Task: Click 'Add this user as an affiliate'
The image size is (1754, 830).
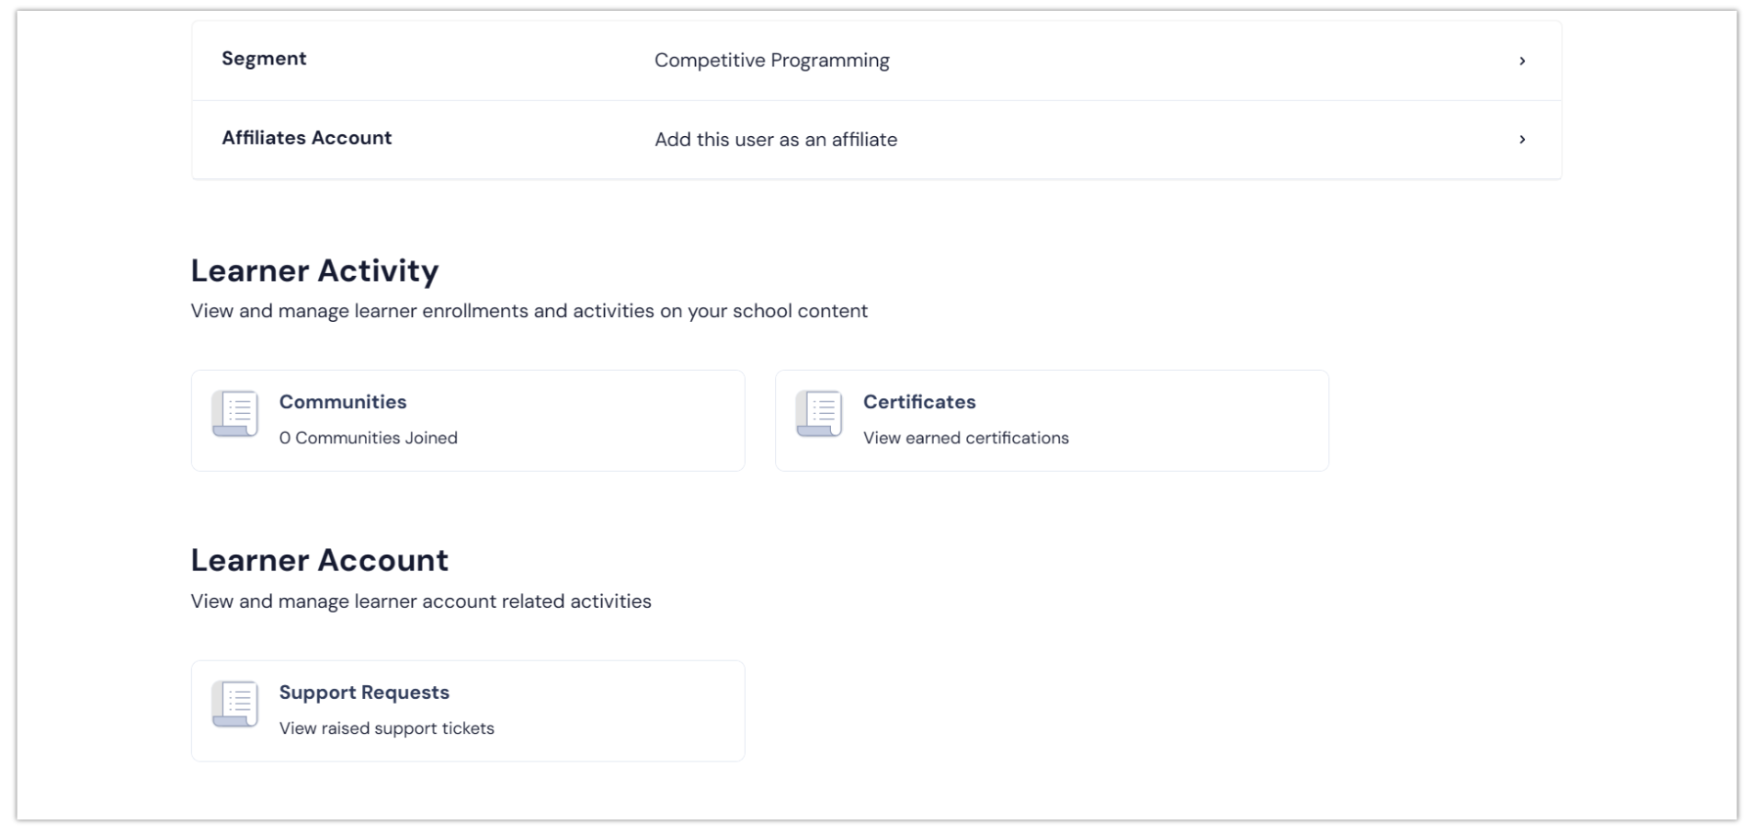Action: pos(776,139)
